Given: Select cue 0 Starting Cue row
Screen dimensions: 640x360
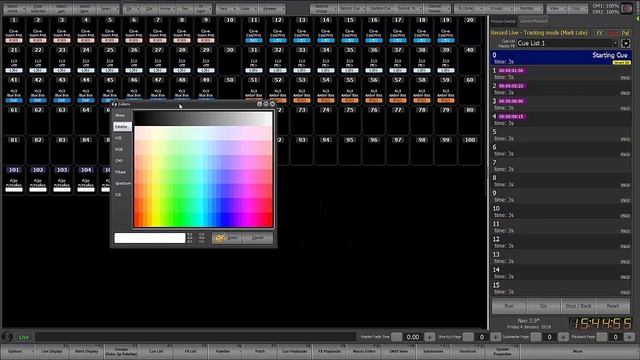Looking at the screenshot, I should click(561, 58).
